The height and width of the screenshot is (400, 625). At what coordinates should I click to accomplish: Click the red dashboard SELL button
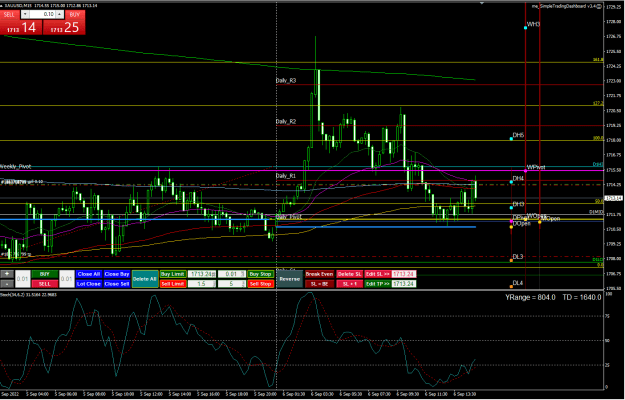[45, 284]
